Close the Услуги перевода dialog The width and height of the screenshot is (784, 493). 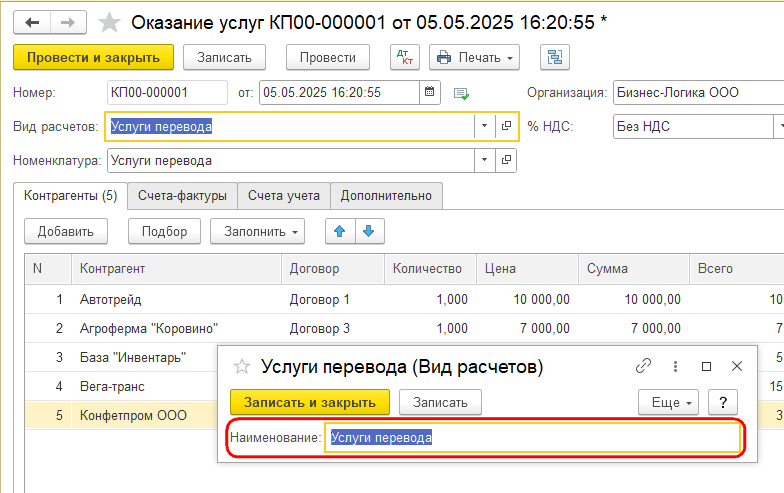pos(736,366)
